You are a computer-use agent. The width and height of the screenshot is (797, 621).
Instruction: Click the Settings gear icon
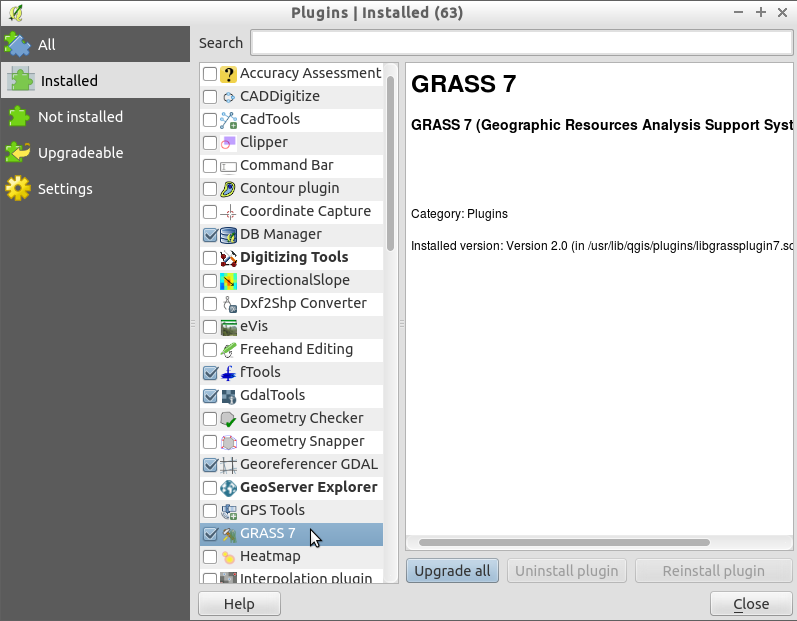click(x=18, y=189)
